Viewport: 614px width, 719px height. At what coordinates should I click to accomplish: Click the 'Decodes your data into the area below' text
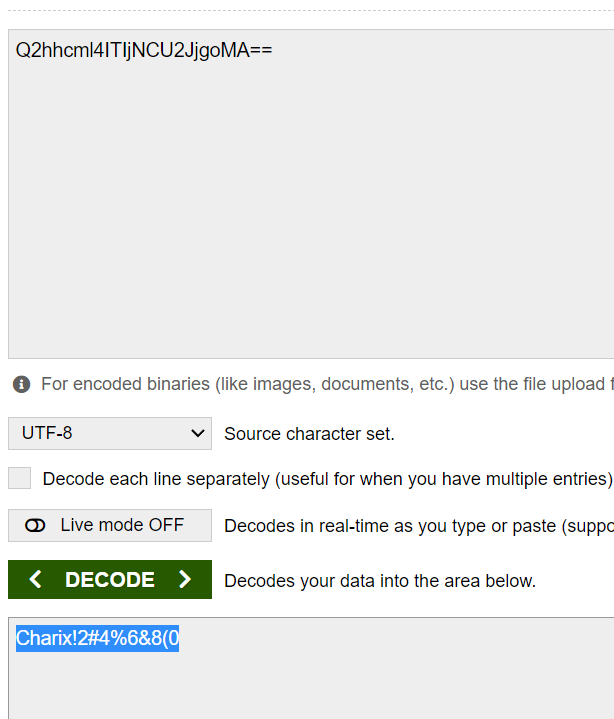[379, 581]
